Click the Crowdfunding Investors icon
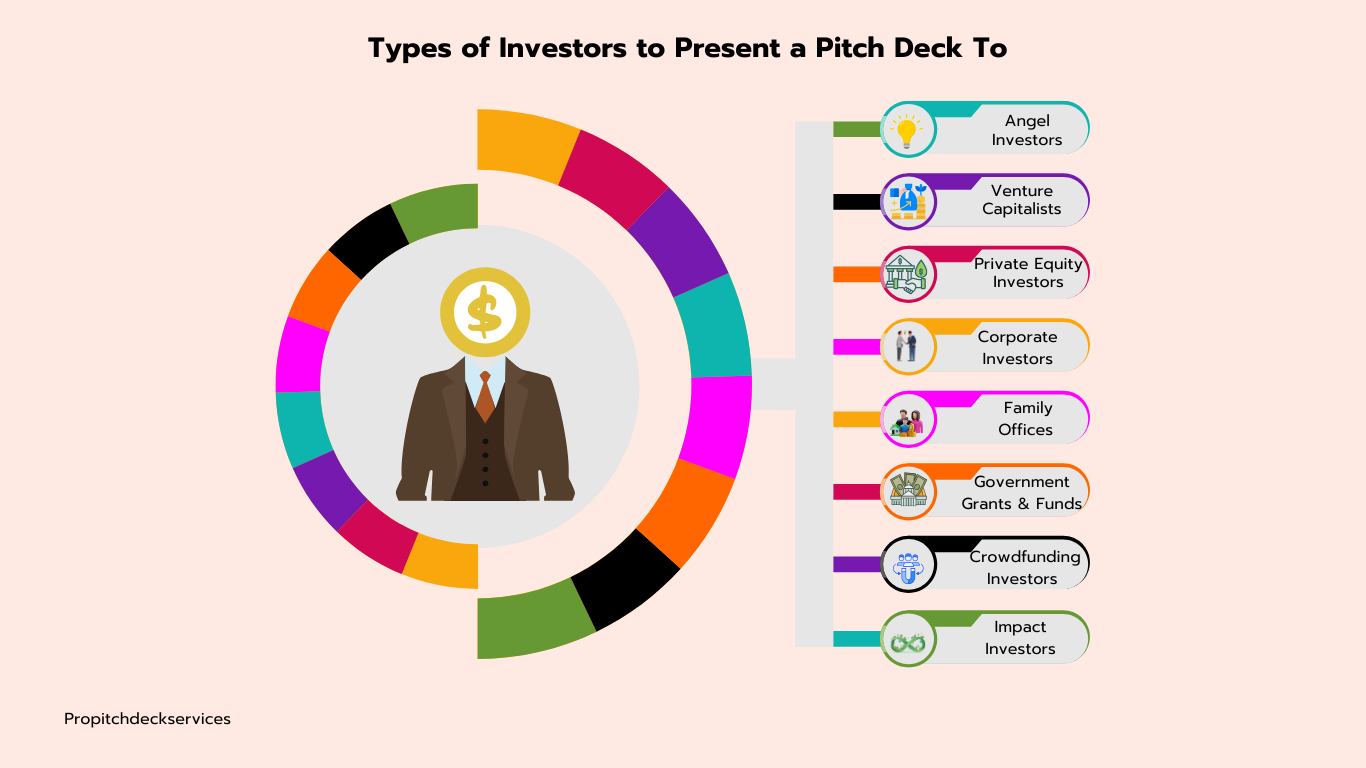This screenshot has height=768, width=1366. click(x=908, y=565)
